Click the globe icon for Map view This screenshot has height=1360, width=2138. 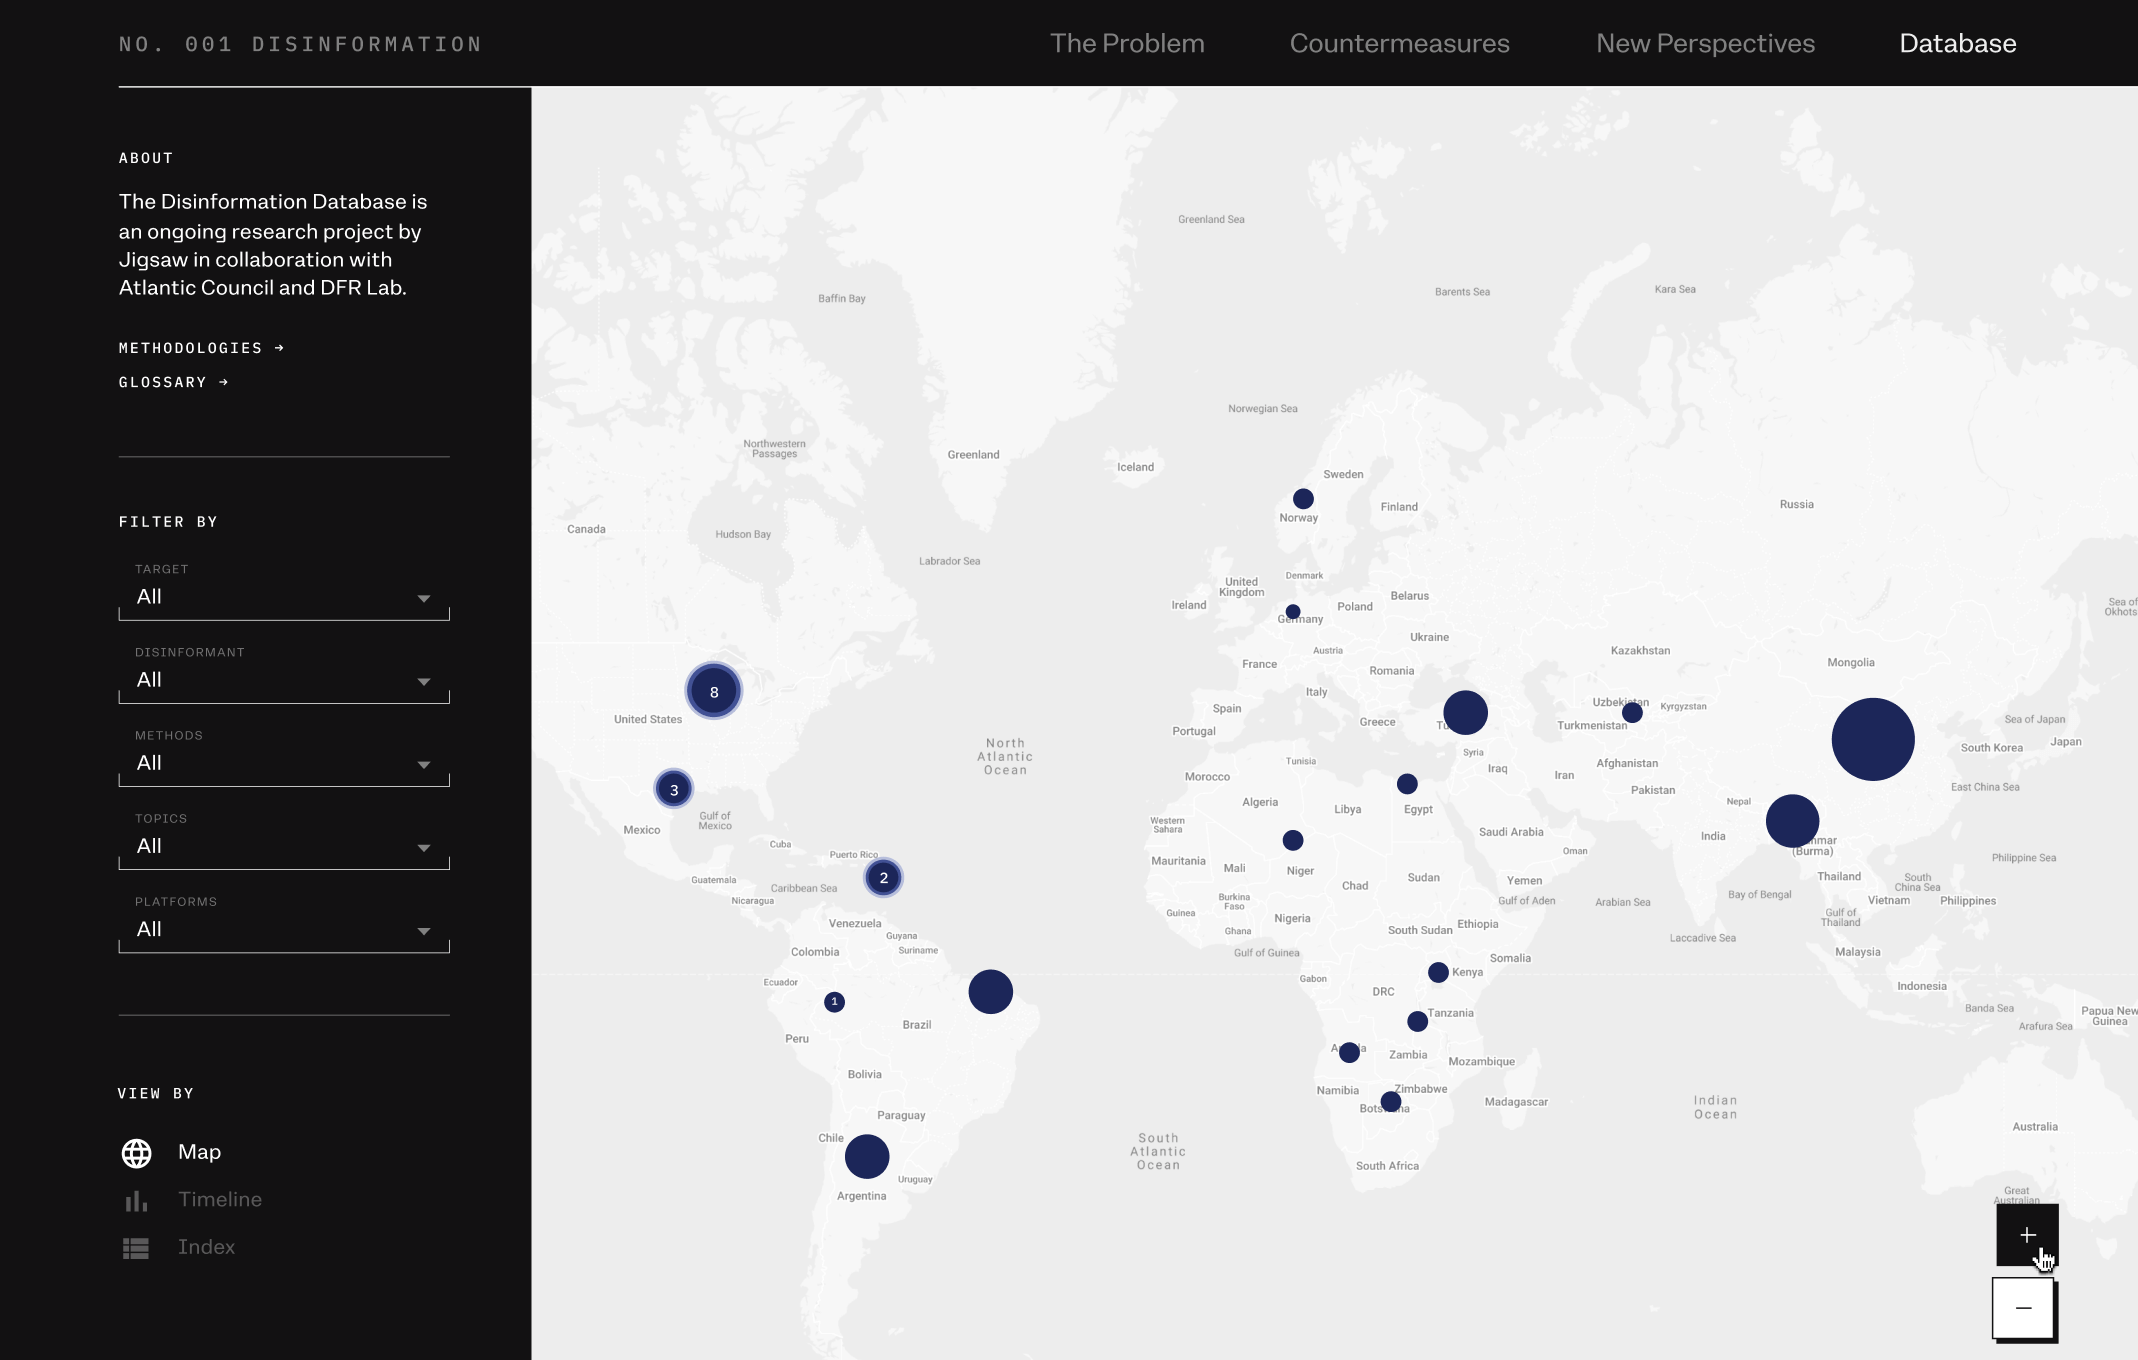click(136, 1153)
